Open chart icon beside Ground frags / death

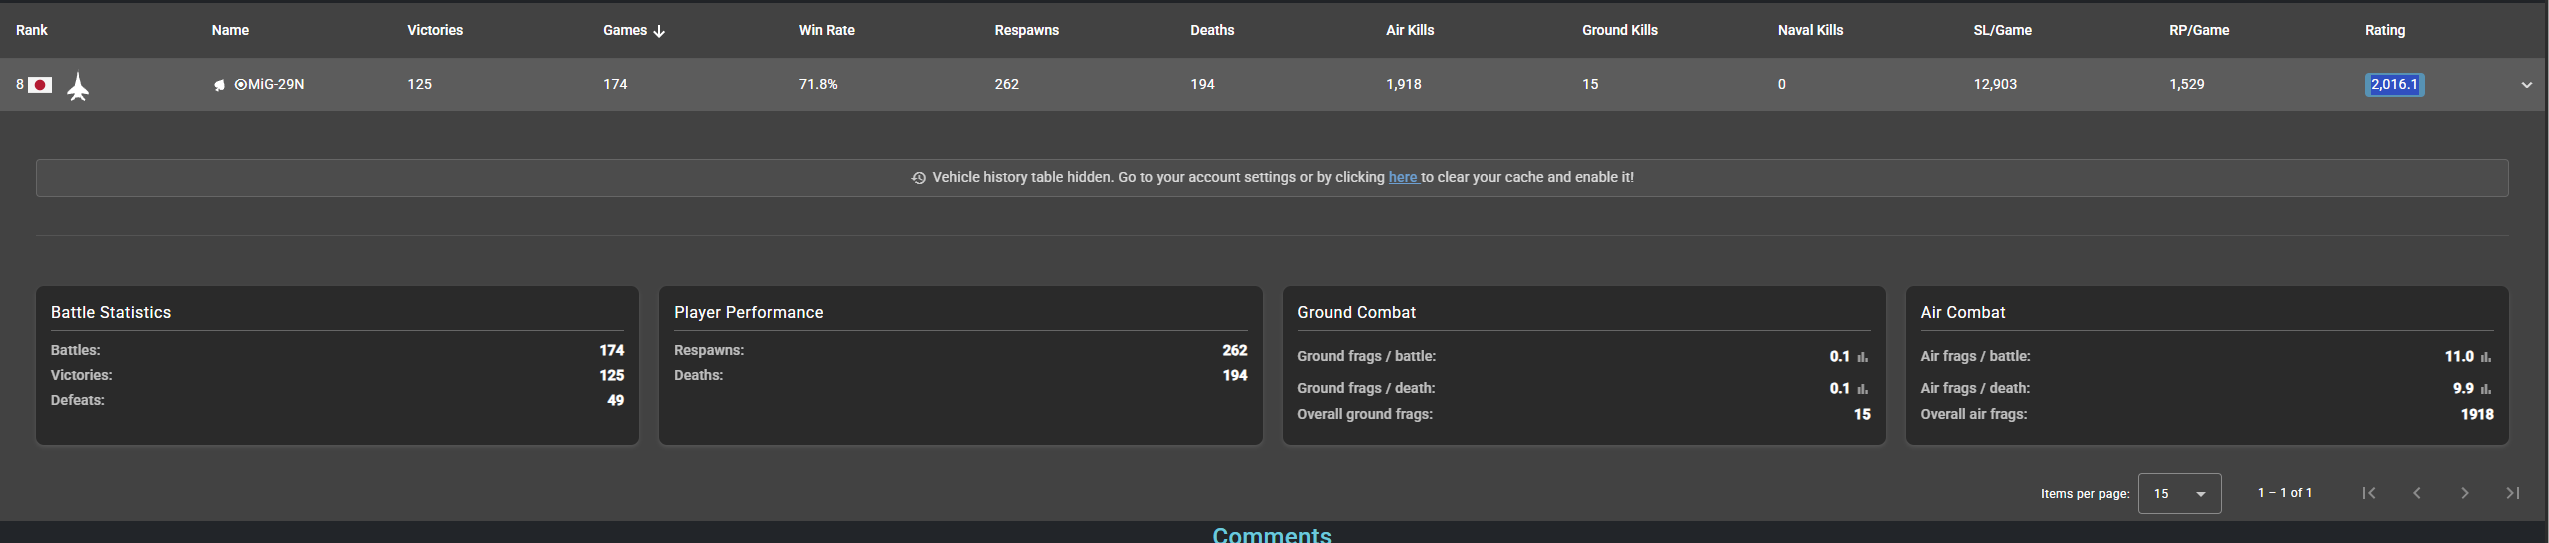coord(1863,389)
